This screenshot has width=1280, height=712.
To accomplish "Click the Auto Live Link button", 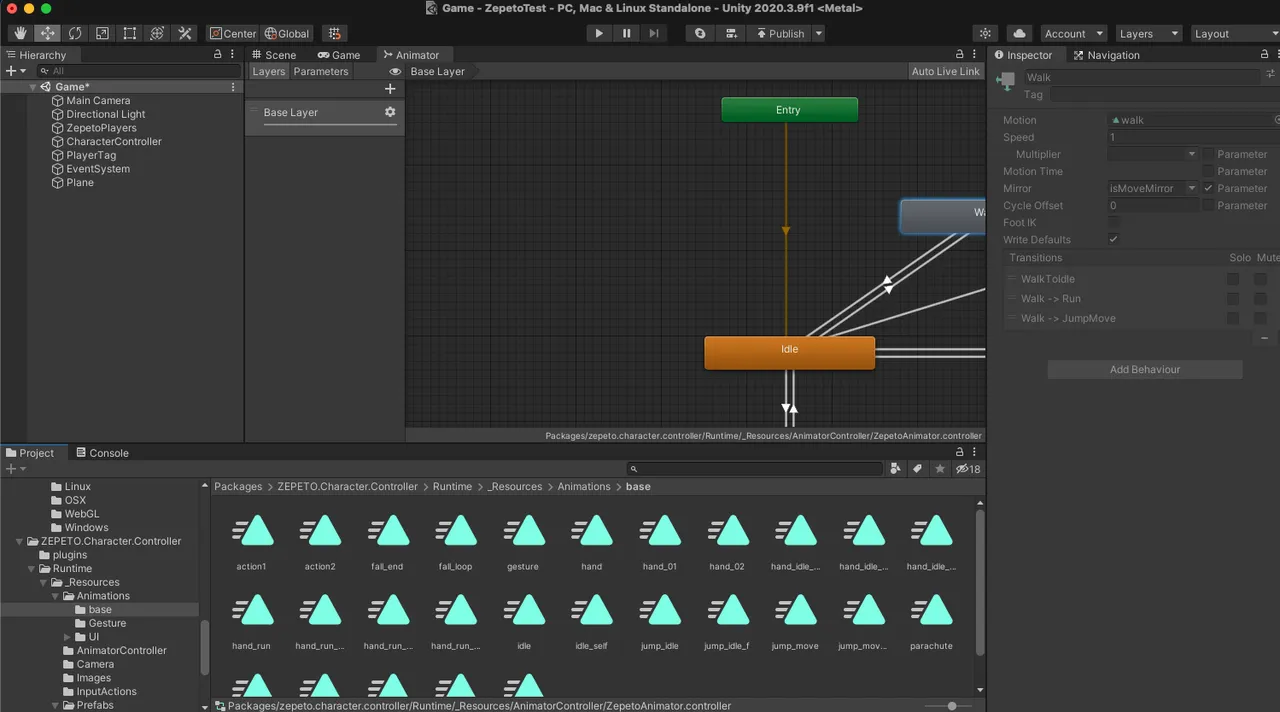I will 945,71.
